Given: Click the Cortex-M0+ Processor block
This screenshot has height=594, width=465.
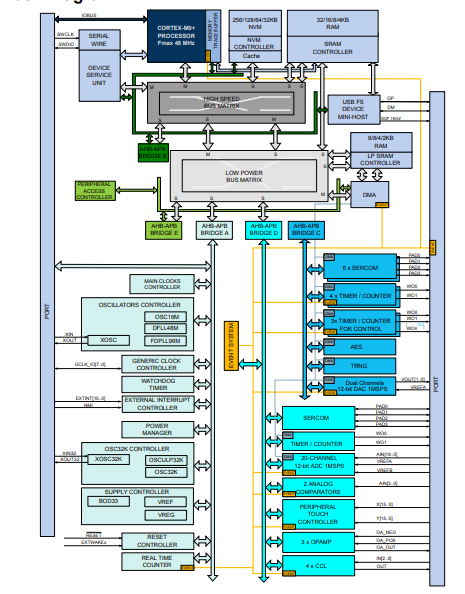Looking at the screenshot, I should coord(177,36).
